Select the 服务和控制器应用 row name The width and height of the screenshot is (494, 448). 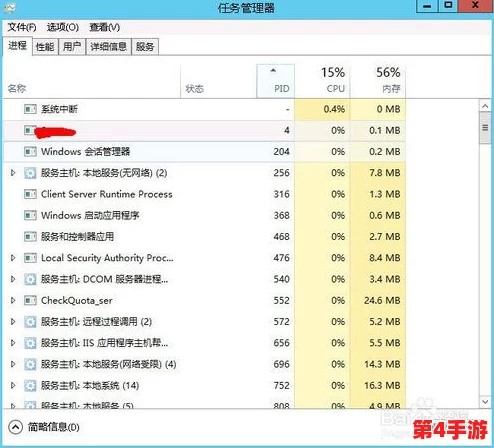(x=77, y=237)
